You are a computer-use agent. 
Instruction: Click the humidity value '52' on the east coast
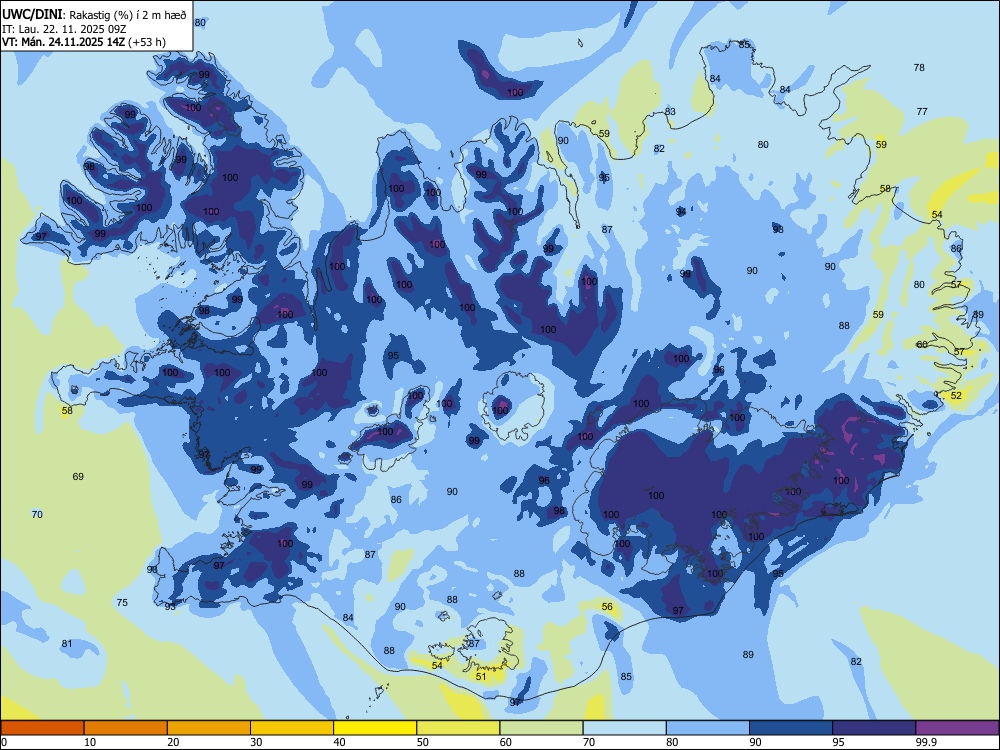click(x=956, y=395)
